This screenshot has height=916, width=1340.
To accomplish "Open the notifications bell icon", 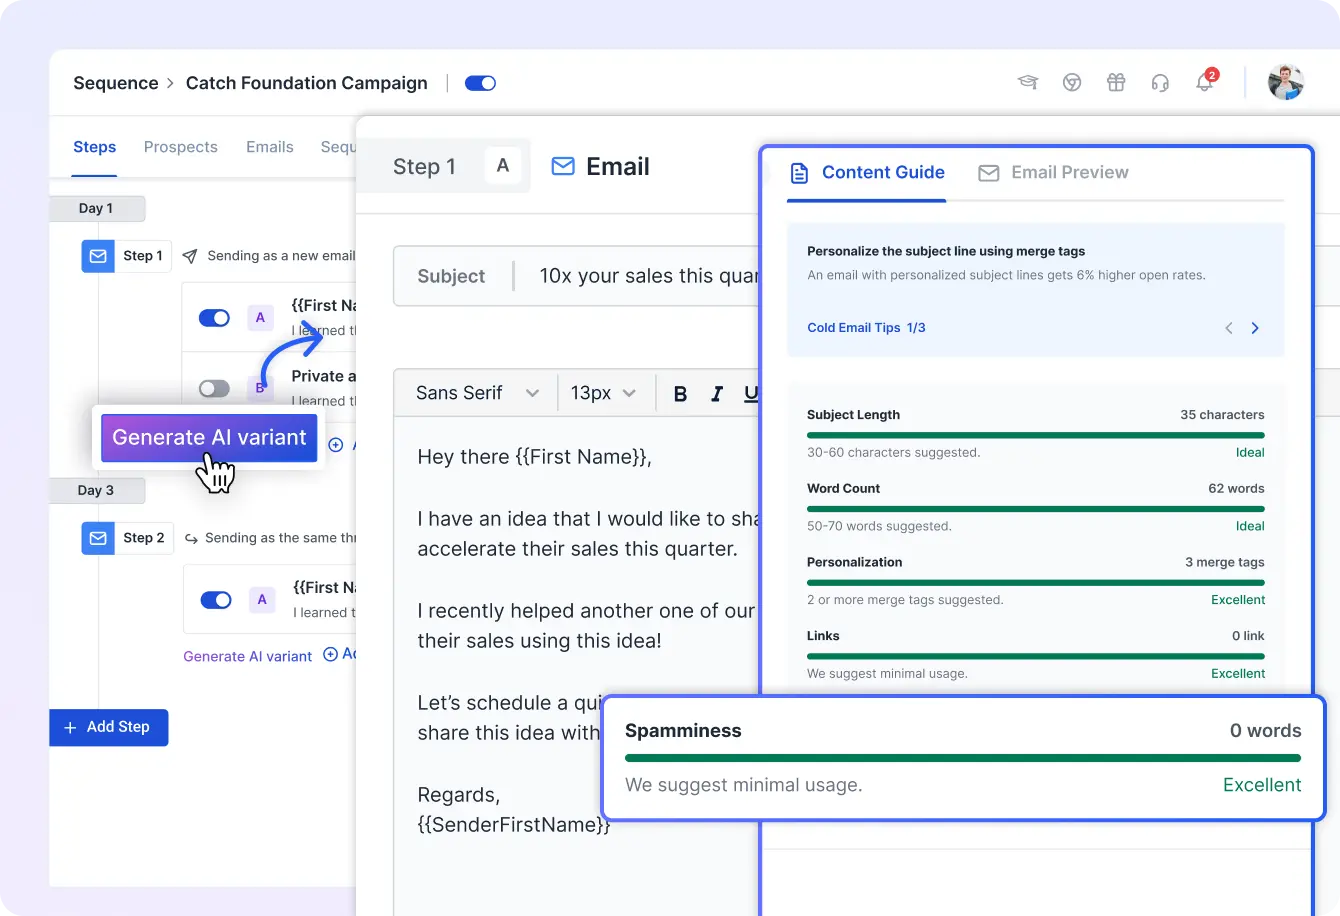I will (1205, 83).
